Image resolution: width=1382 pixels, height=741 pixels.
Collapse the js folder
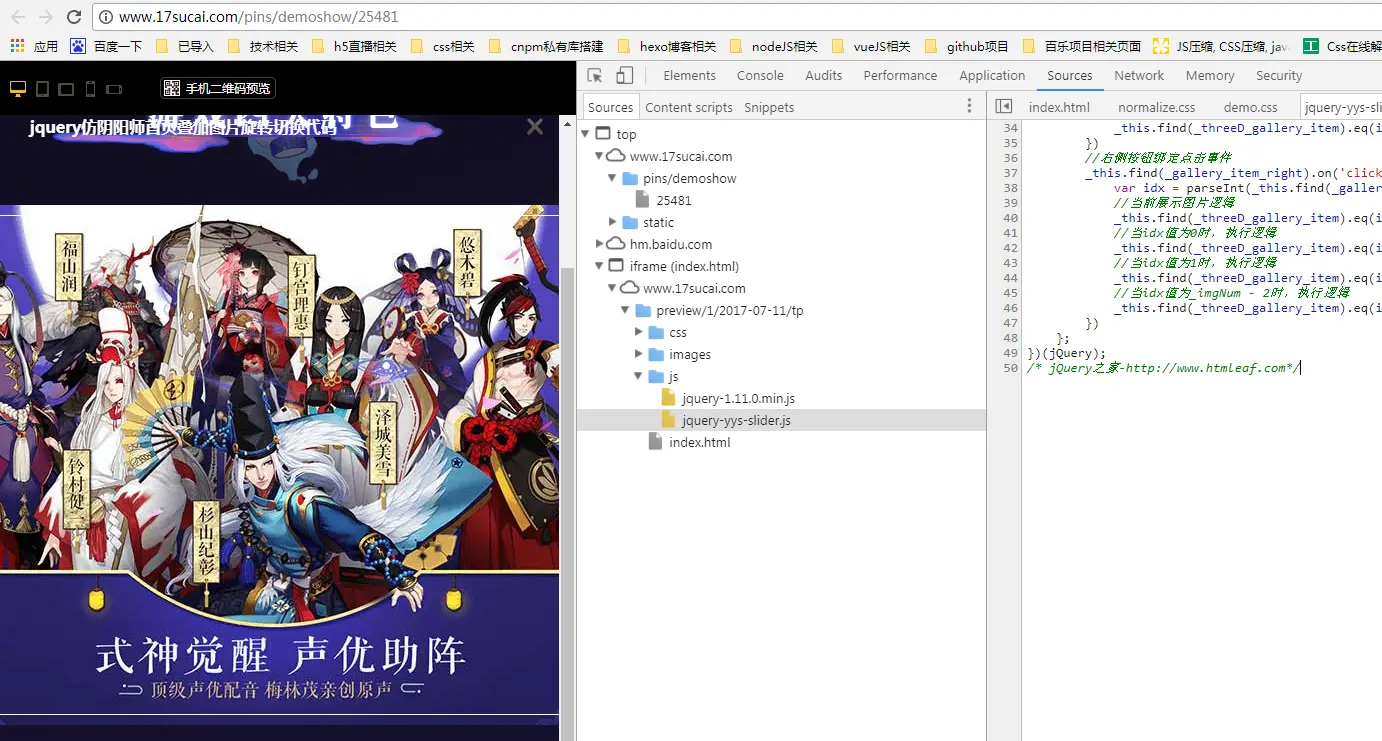click(x=639, y=376)
